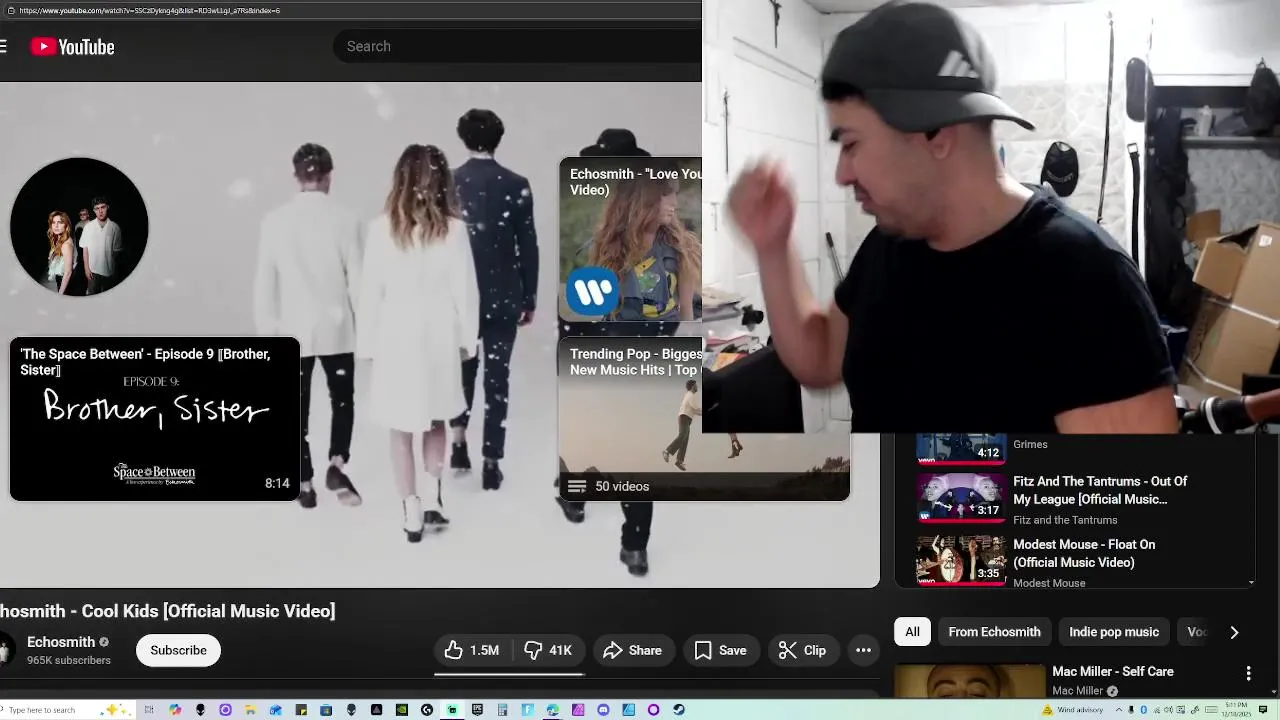Image resolution: width=1280 pixels, height=720 pixels.
Task: Open Echosmith "Love You" end-screen video card
Action: (x=630, y=239)
